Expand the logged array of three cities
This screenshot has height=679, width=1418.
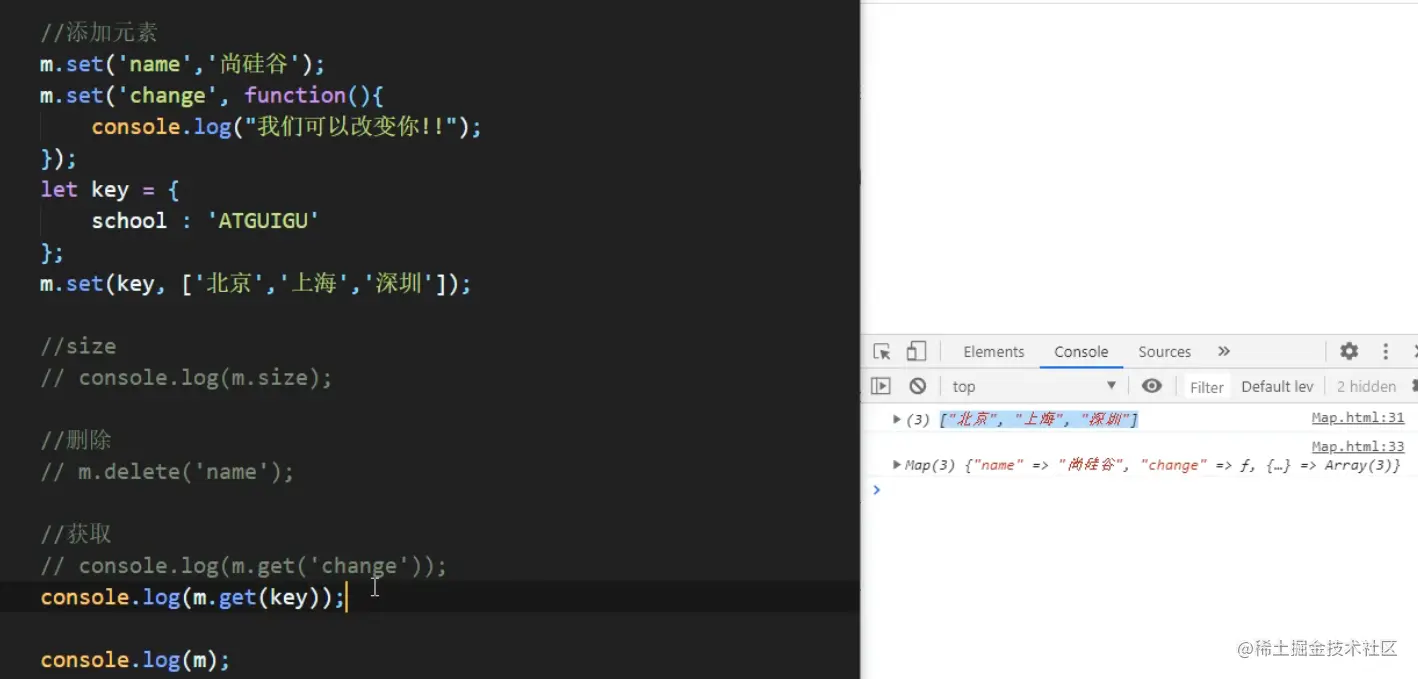point(897,419)
